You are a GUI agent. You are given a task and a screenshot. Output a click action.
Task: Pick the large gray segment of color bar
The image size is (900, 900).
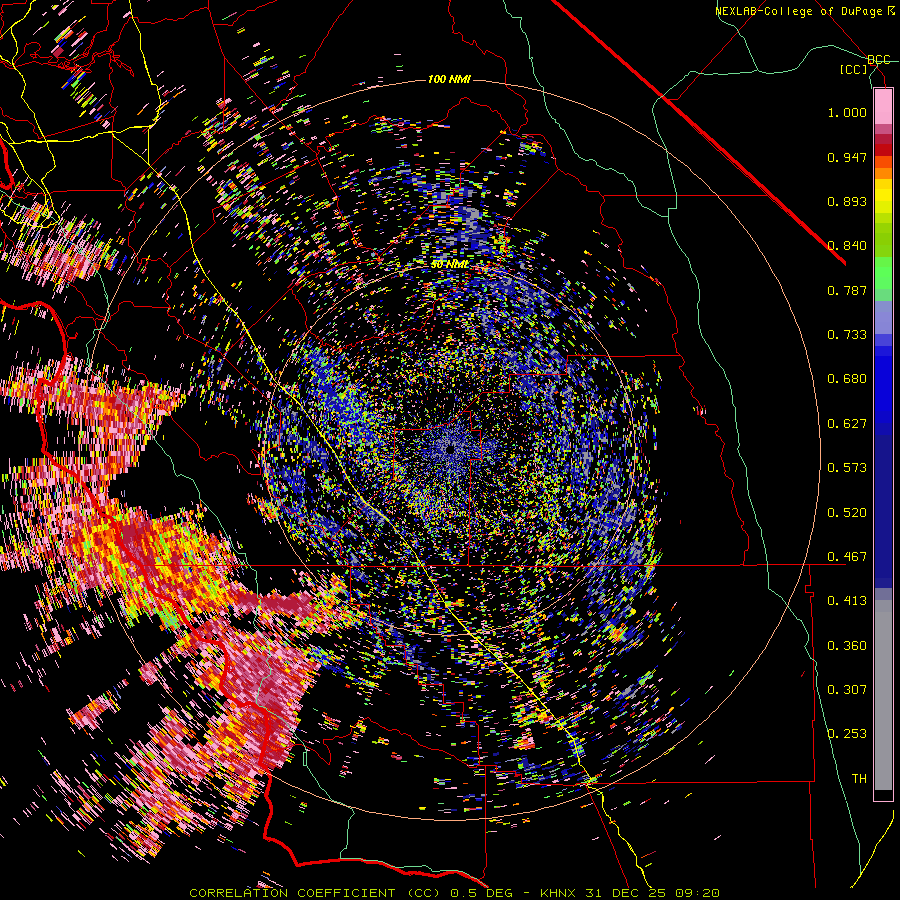click(883, 695)
